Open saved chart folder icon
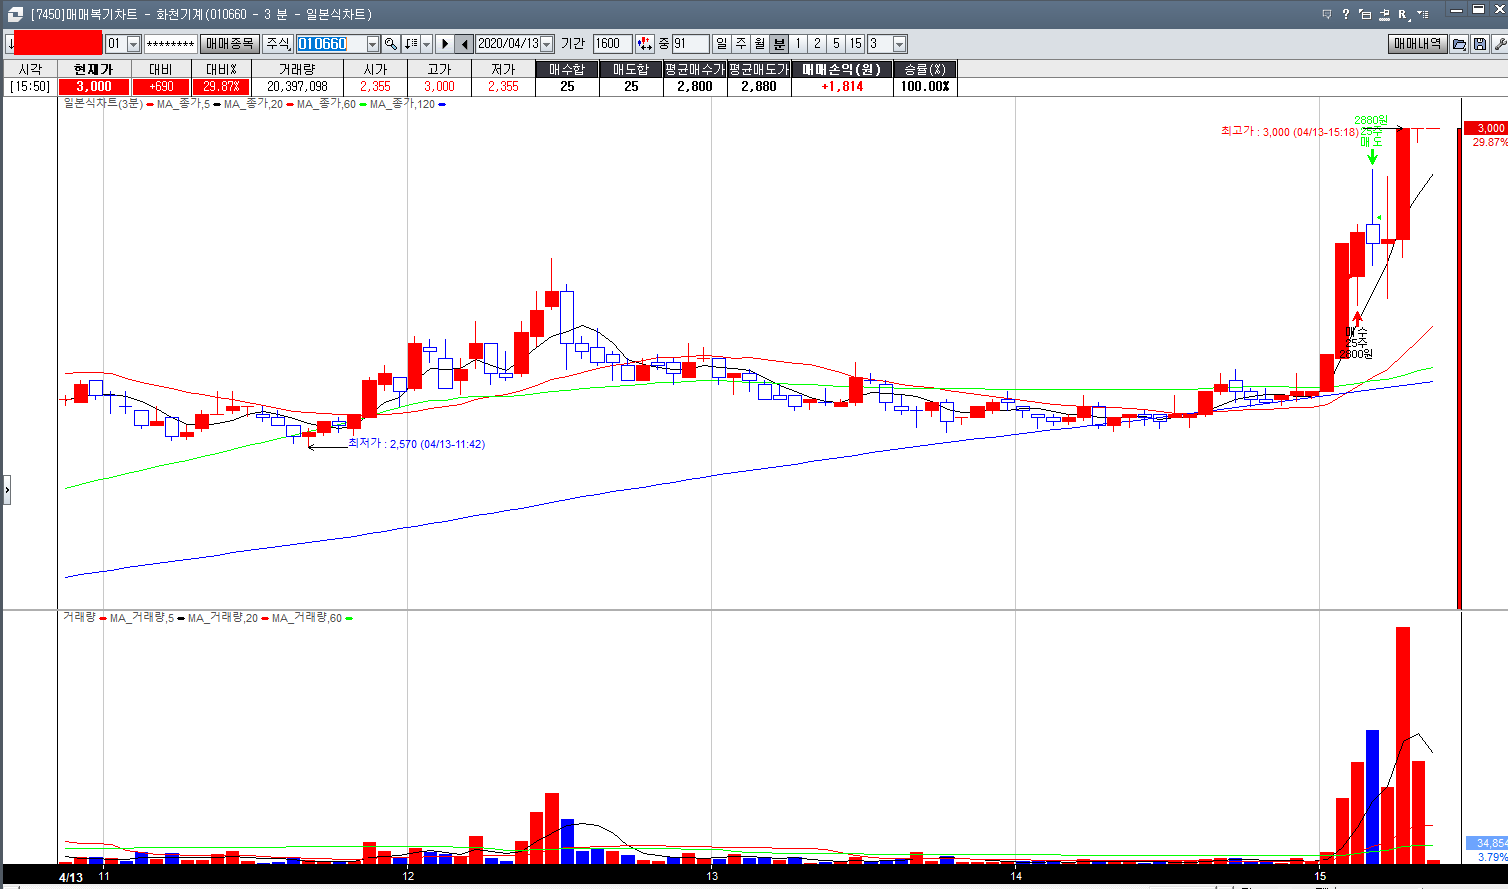This screenshot has height=889, width=1508. (x=1459, y=44)
